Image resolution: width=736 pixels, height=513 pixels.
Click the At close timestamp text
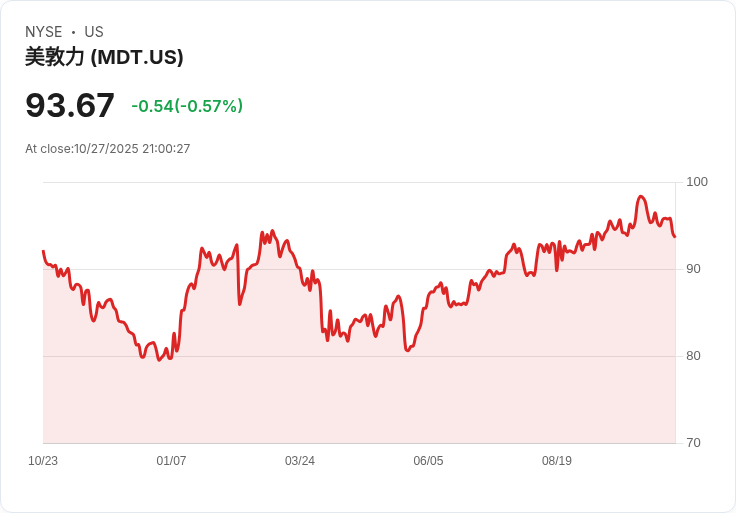[107, 149]
